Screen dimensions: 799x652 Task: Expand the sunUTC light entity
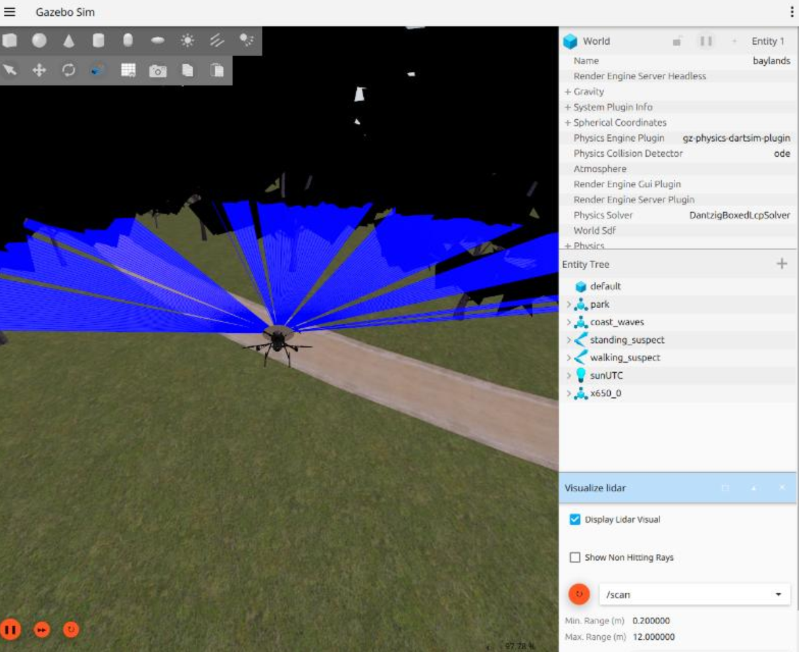(x=569, y=375)
